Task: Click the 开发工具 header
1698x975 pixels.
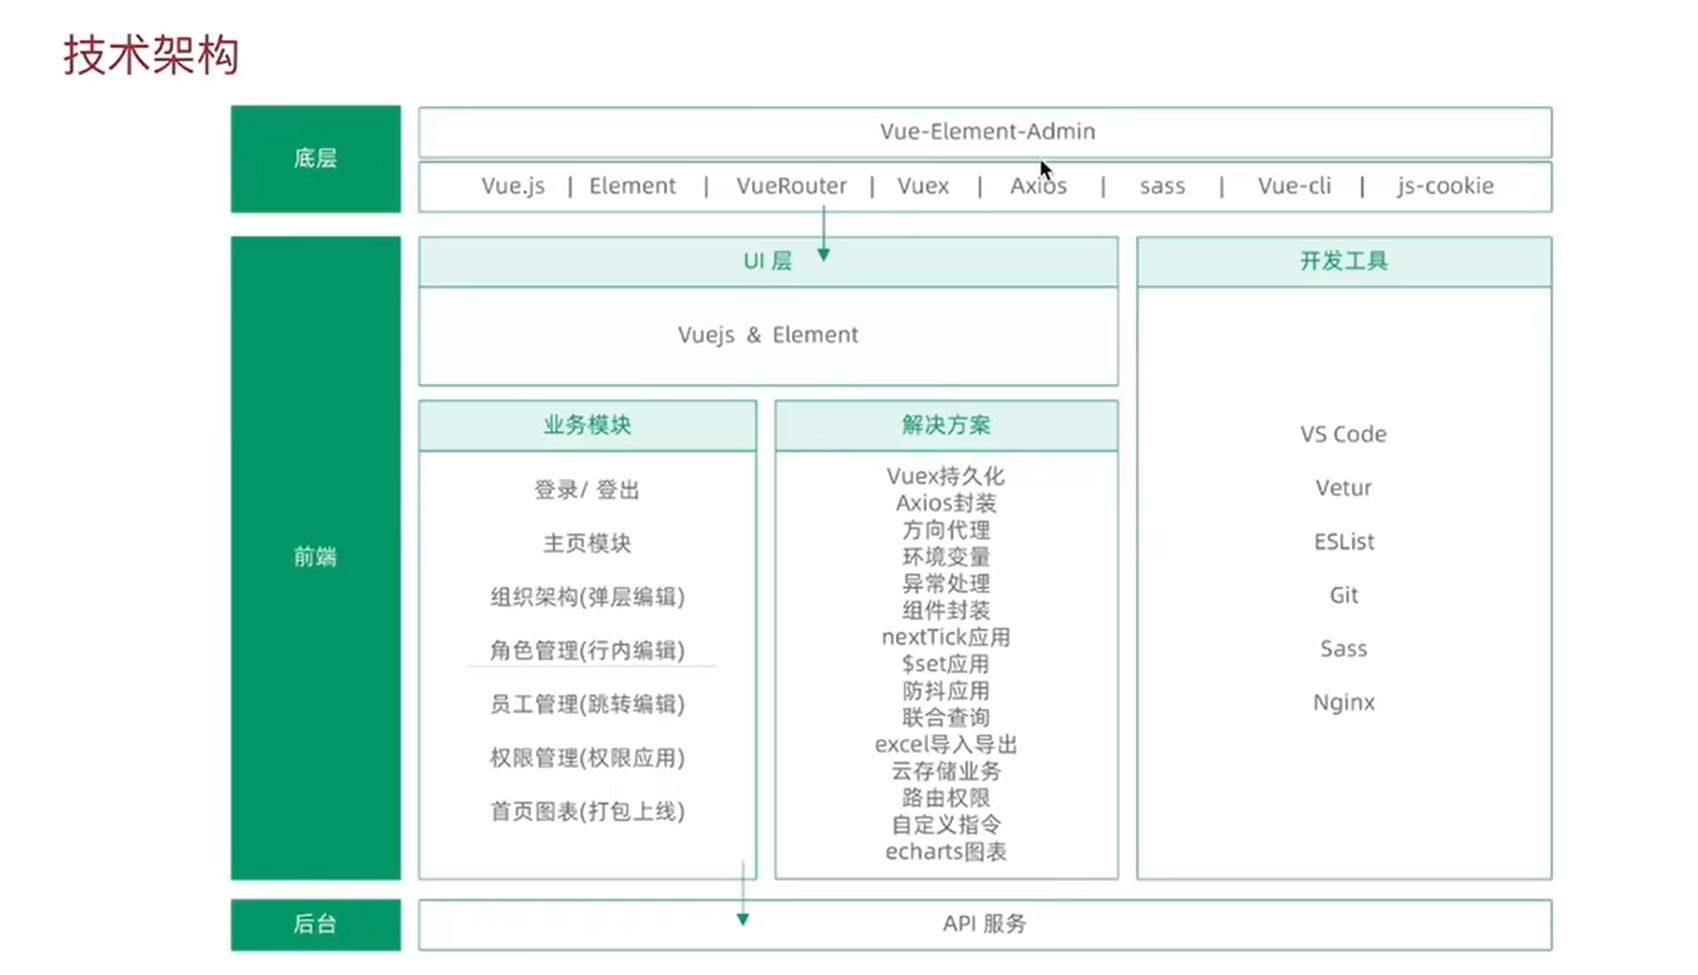Action: (x=1344, y=262)
